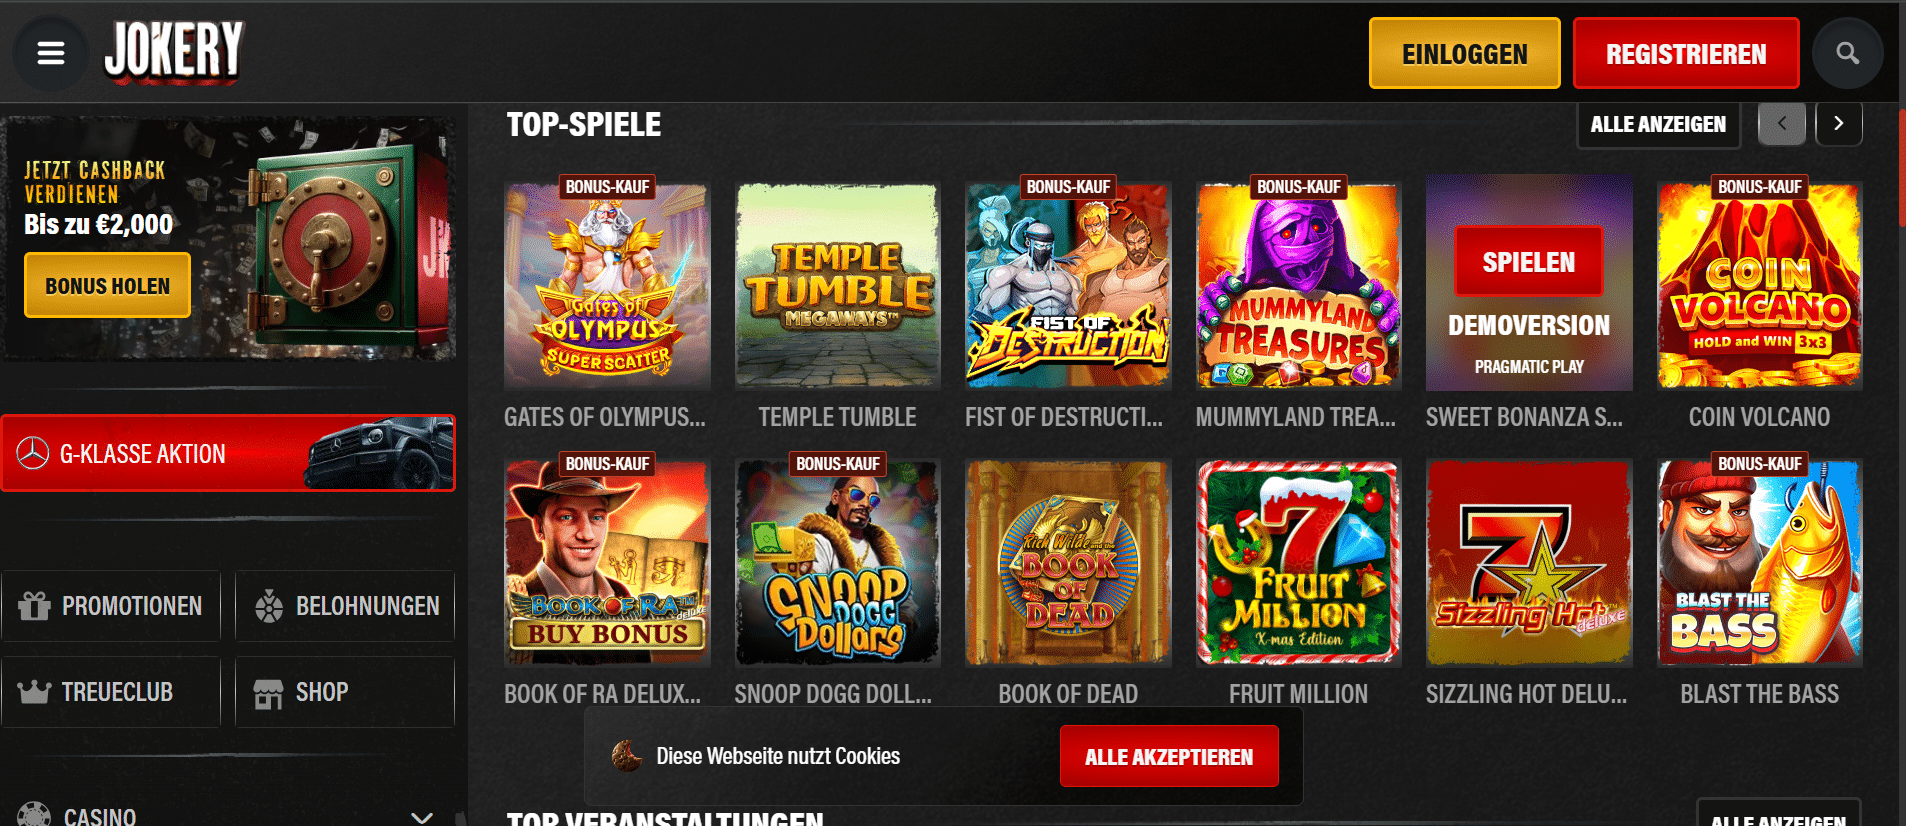Click the Mercedes logo on G-Klasse Aktion
Screen dimensions: 1906x826
[x=33, y=453]
